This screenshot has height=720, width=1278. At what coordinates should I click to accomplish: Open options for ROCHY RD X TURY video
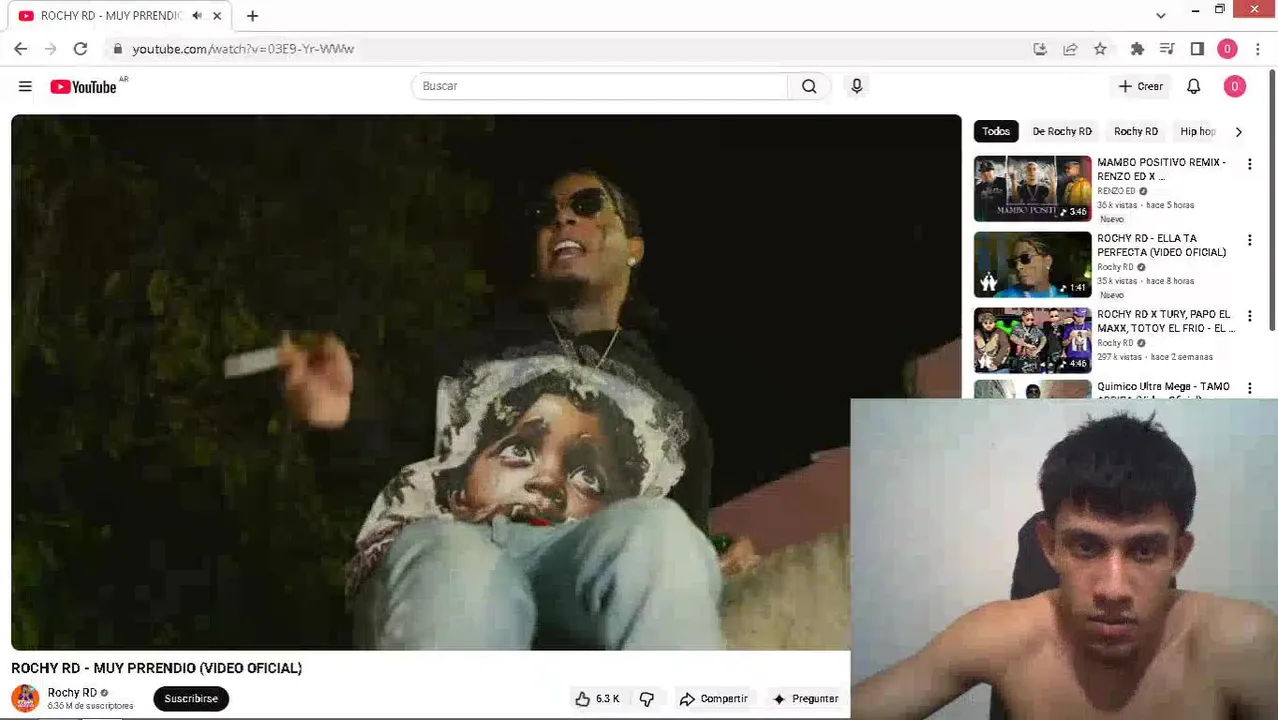point(1249,316)
